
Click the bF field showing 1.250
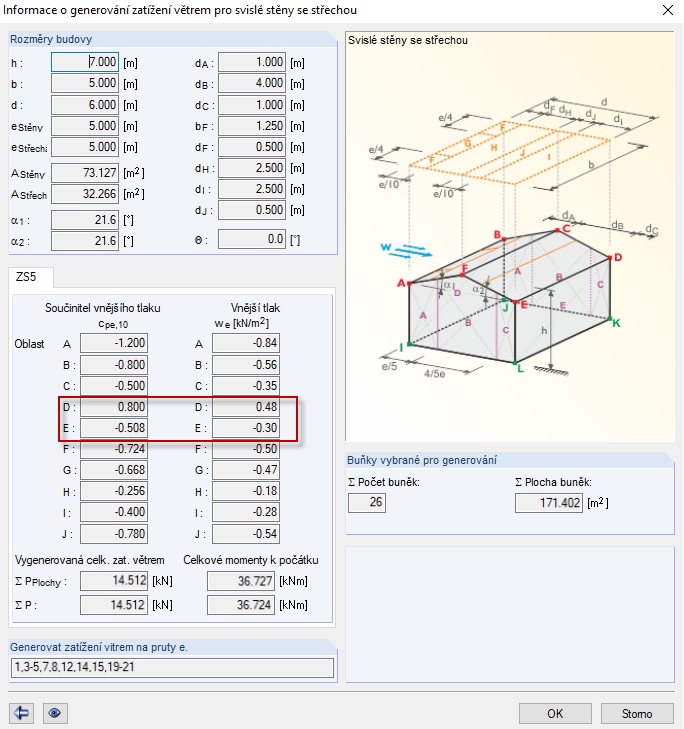(252, 126)
